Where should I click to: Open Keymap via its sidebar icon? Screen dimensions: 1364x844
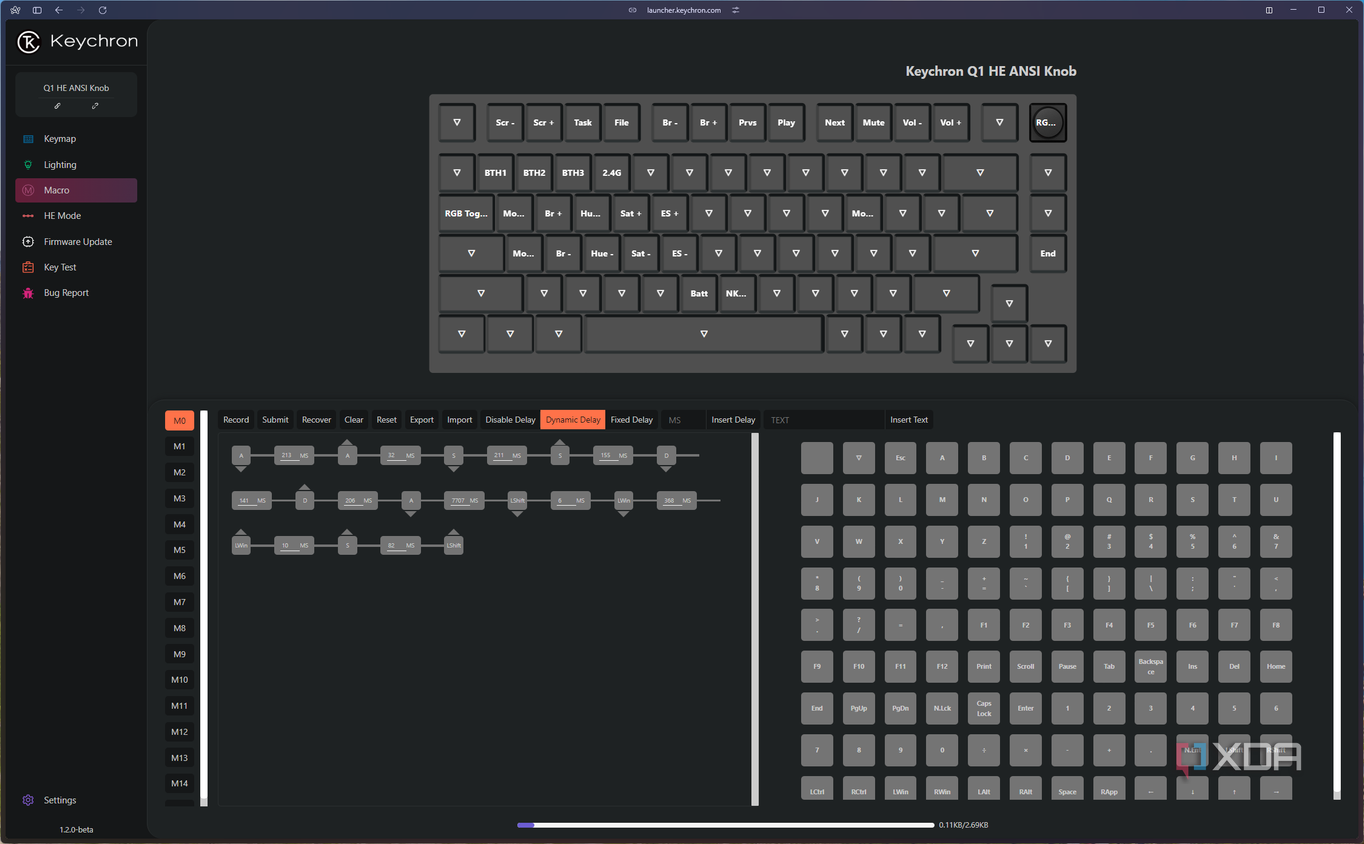tap(28, 139)
